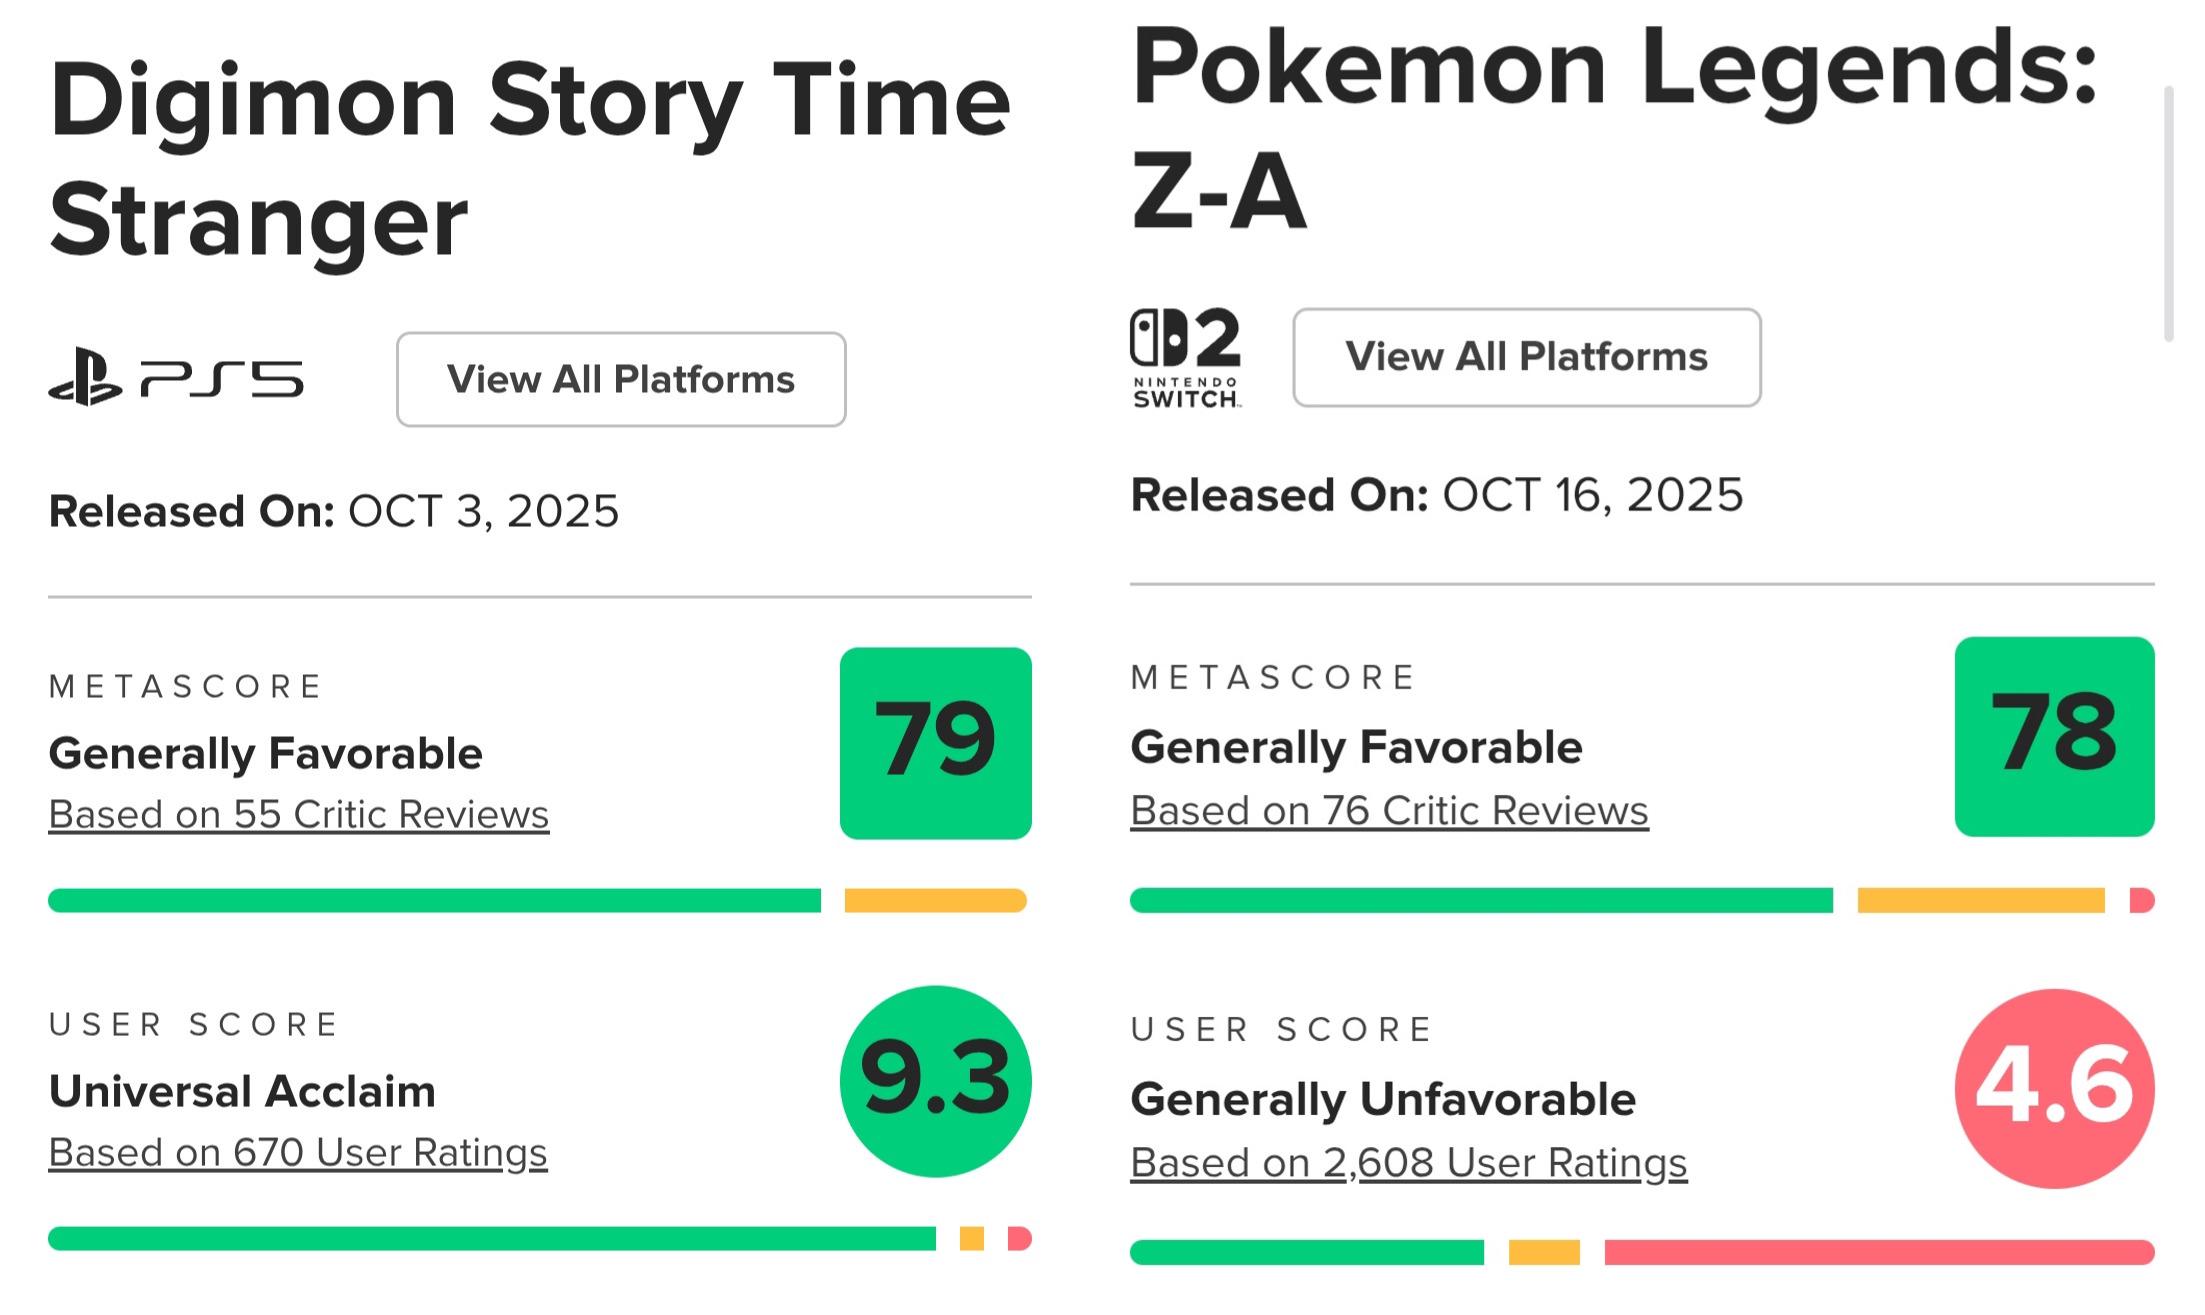Click Pokemon's red 4.6 user score circle
2205x1315 pixels.
click(2054, 1088)
